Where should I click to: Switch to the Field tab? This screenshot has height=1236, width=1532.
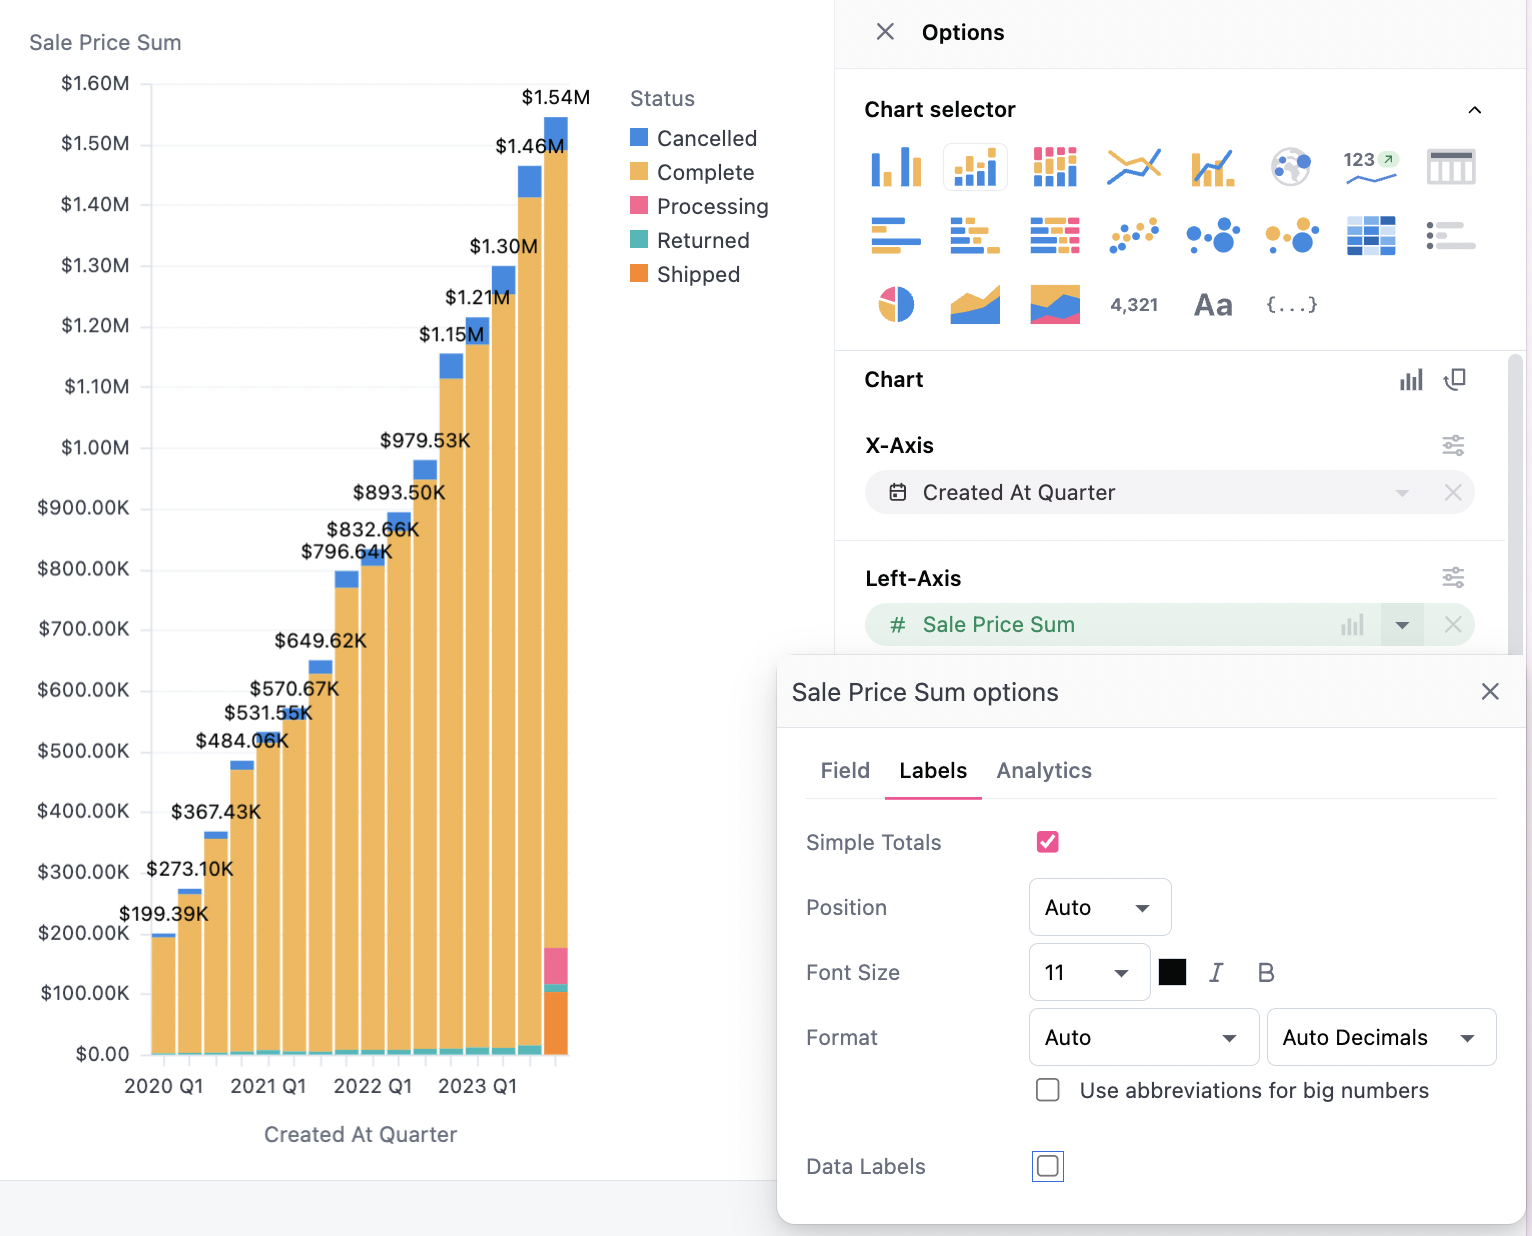(x=845, y=771)
